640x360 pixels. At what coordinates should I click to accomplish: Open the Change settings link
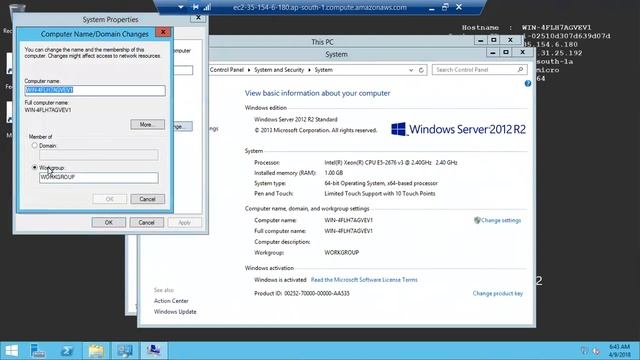pos(501,220)
